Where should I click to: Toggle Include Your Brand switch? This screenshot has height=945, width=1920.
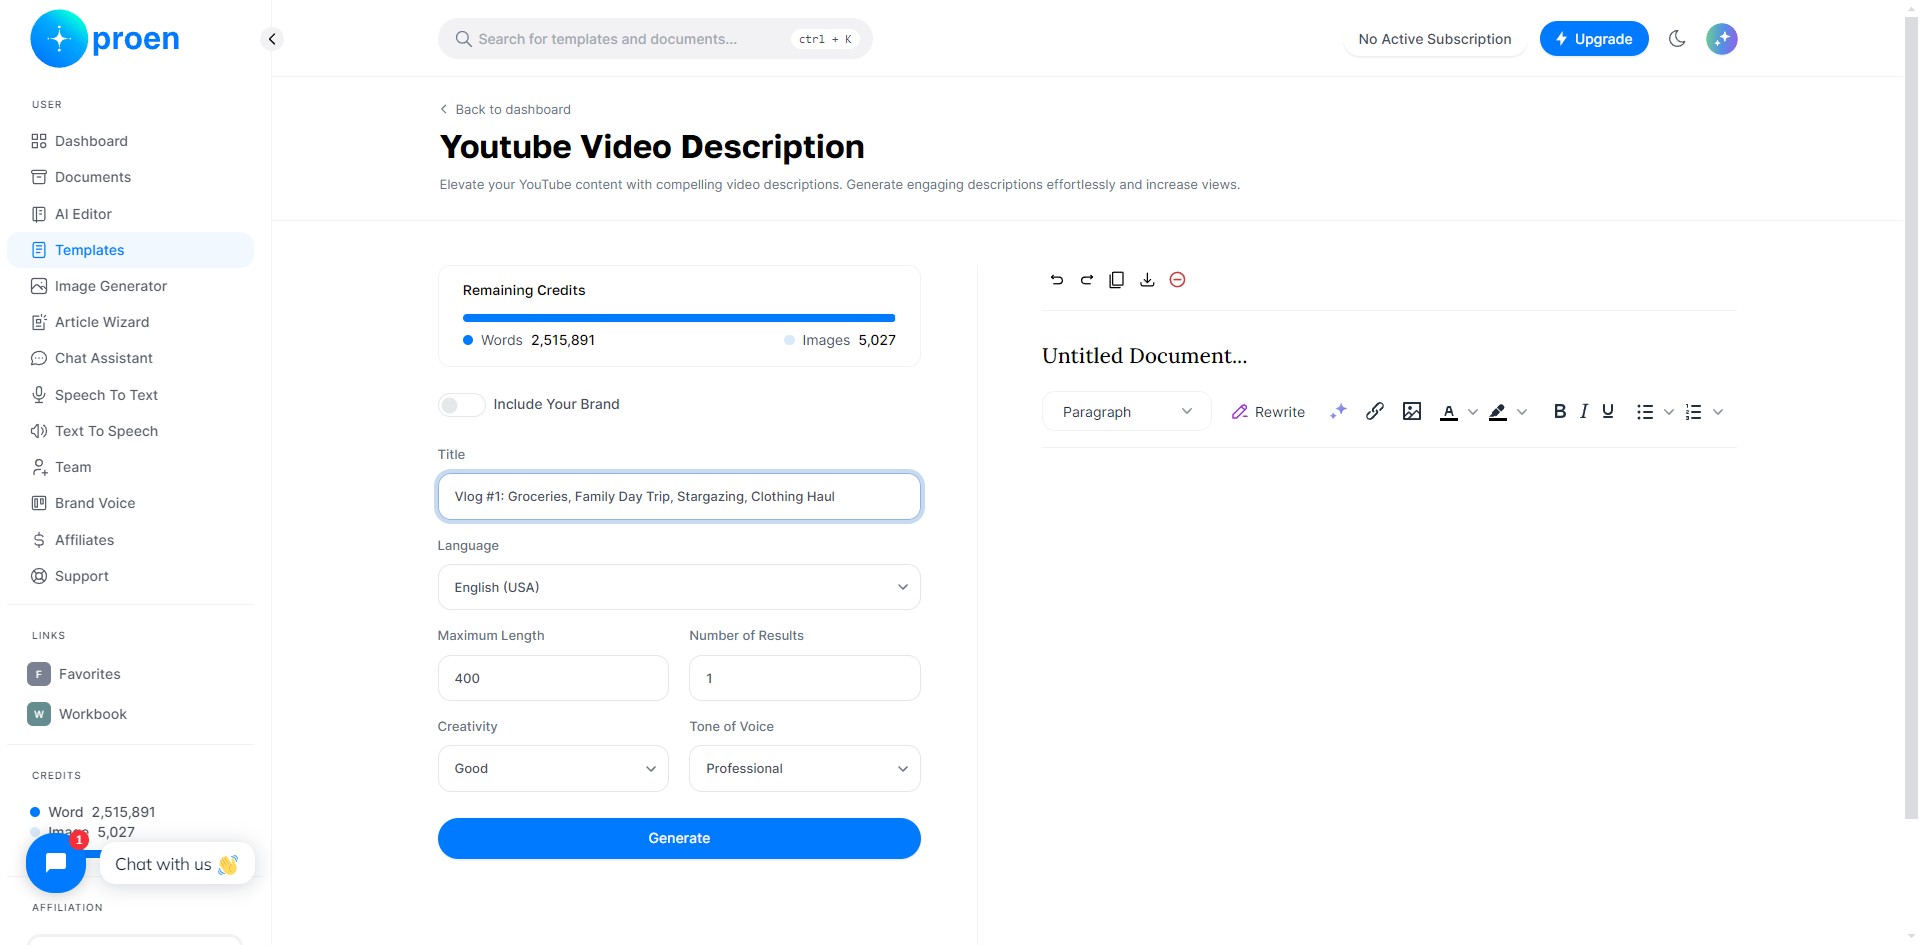pos(461,405)
